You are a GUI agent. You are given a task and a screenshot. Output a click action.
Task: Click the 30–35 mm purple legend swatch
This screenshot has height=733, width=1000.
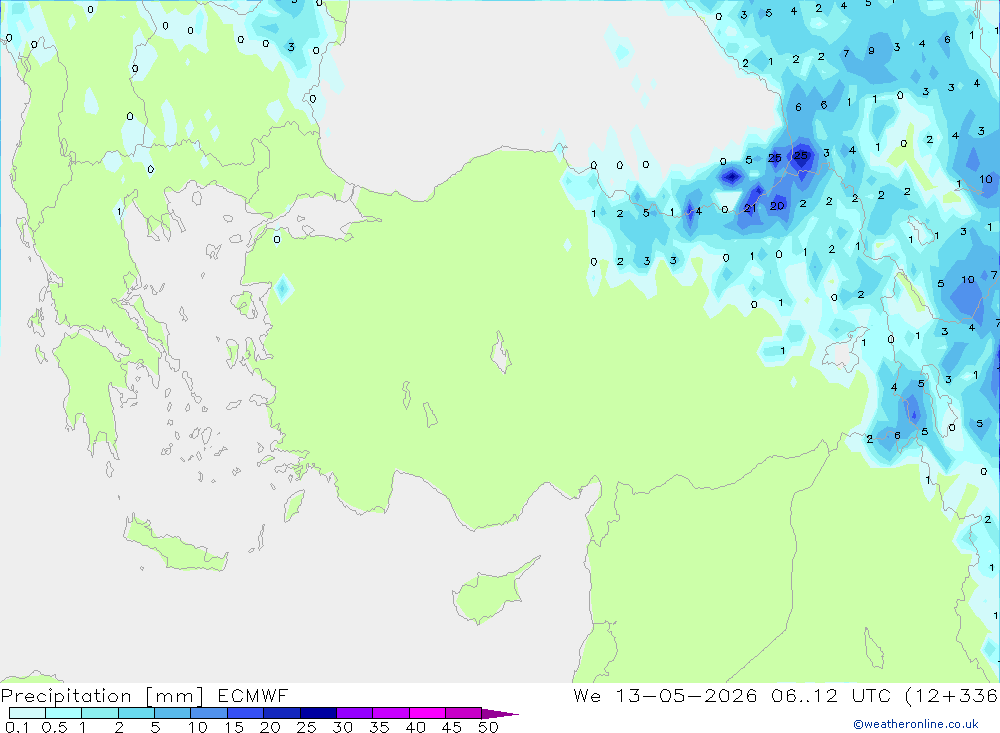(355, 713)
